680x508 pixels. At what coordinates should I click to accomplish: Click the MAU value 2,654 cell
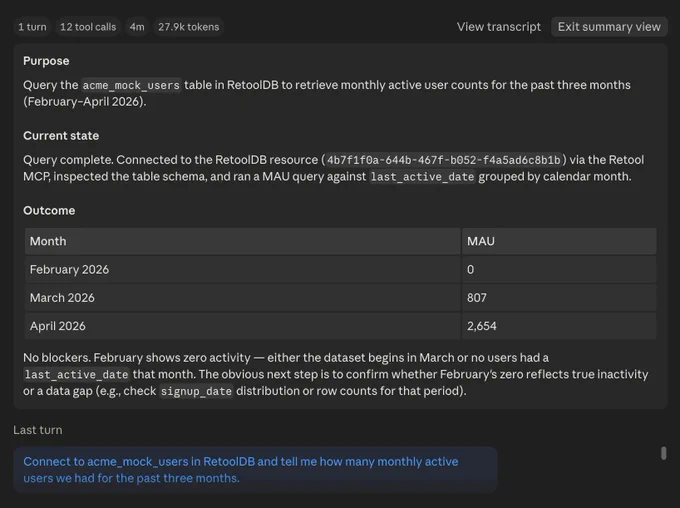(559, 326)
